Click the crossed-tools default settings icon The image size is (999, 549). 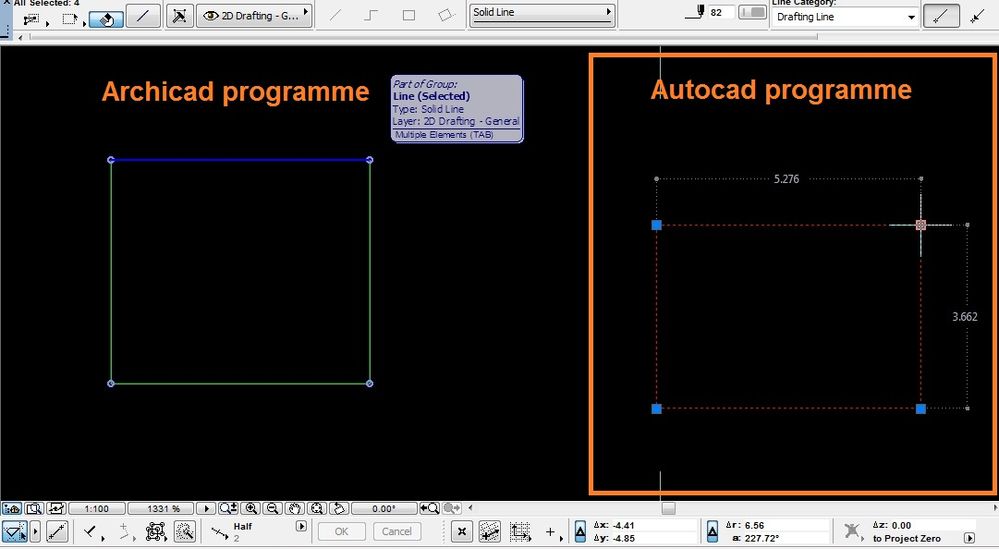tap(180, 16)
